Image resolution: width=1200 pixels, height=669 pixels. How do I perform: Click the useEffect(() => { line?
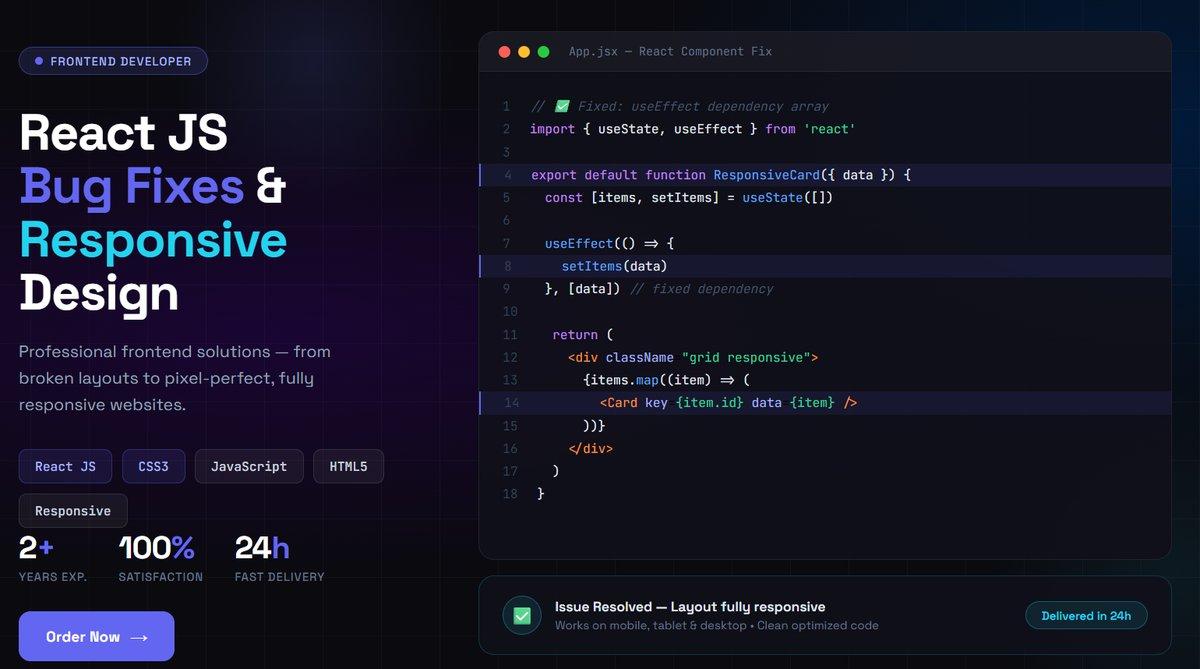pyautogui.click(x=610, y=244)
